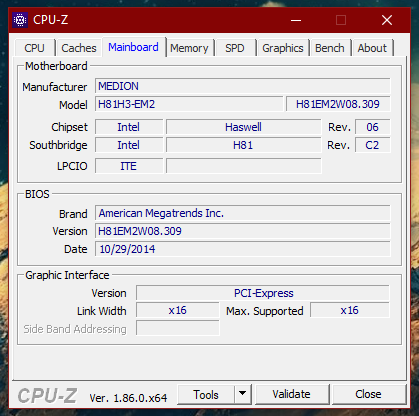Expand the Tools dropdown arrow

pyautogui.click(x=243, y=394)
